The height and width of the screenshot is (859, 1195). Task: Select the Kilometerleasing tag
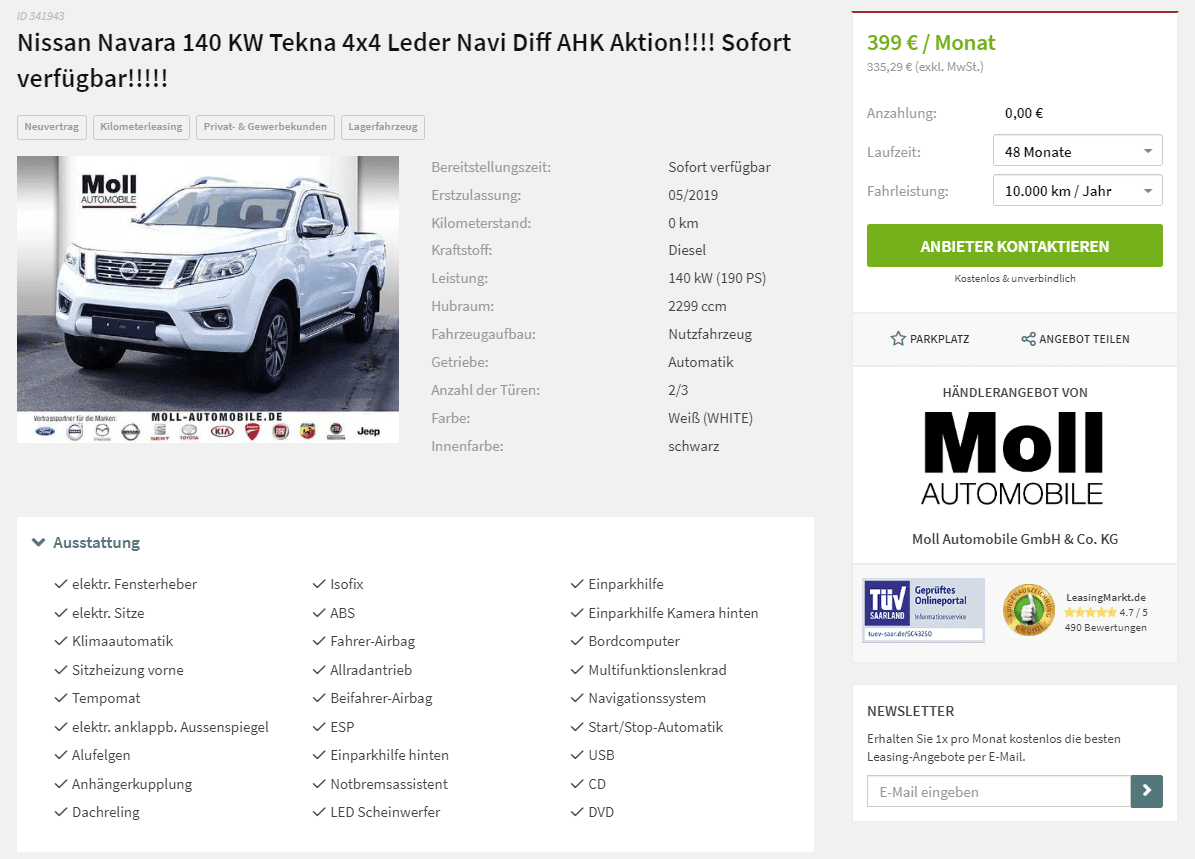coord(142,127)
